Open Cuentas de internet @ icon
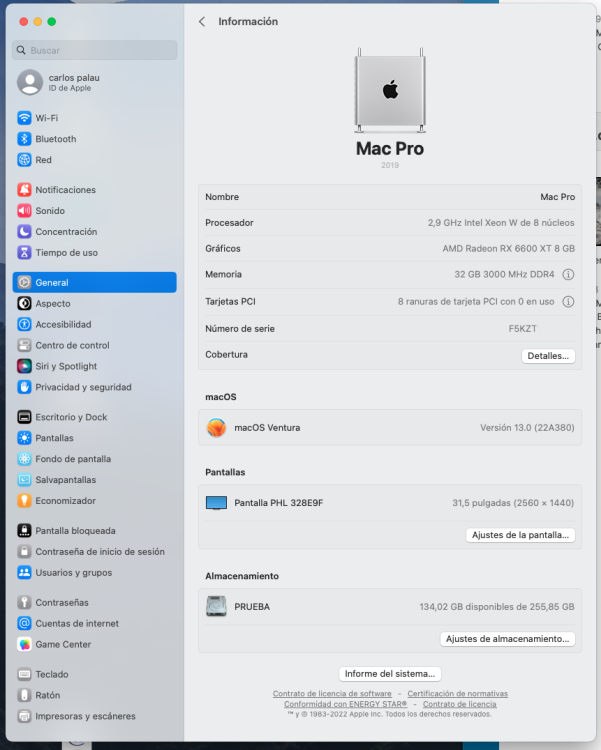This screenshot has height=750, width=601. 24,623
